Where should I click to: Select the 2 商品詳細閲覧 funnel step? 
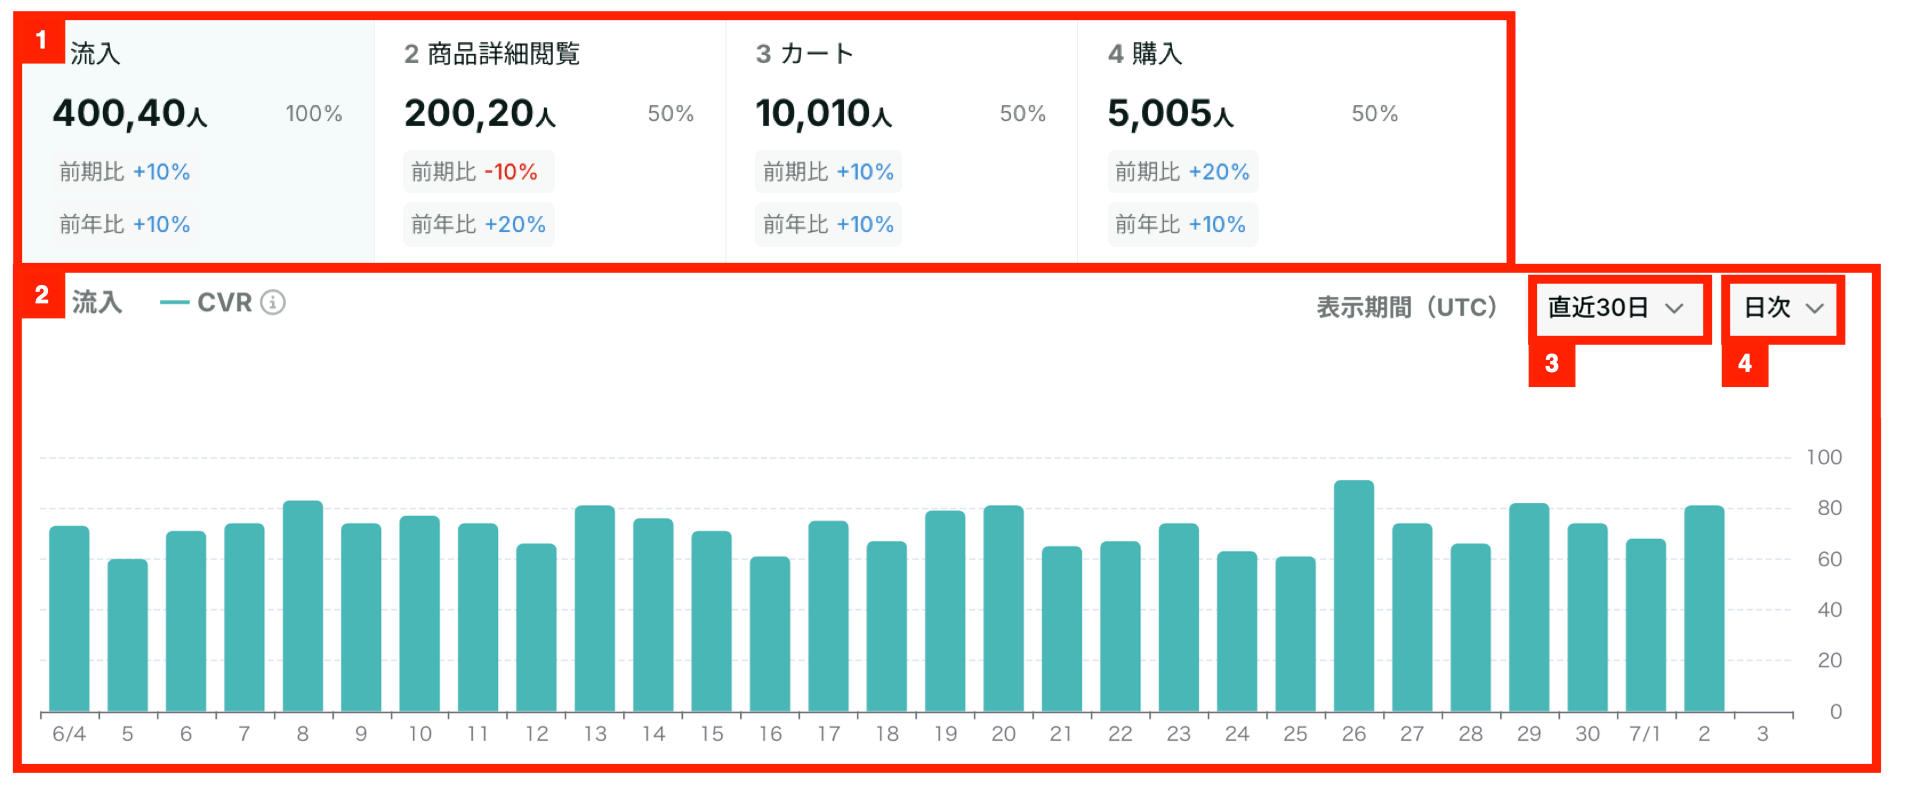pos(550,140)
